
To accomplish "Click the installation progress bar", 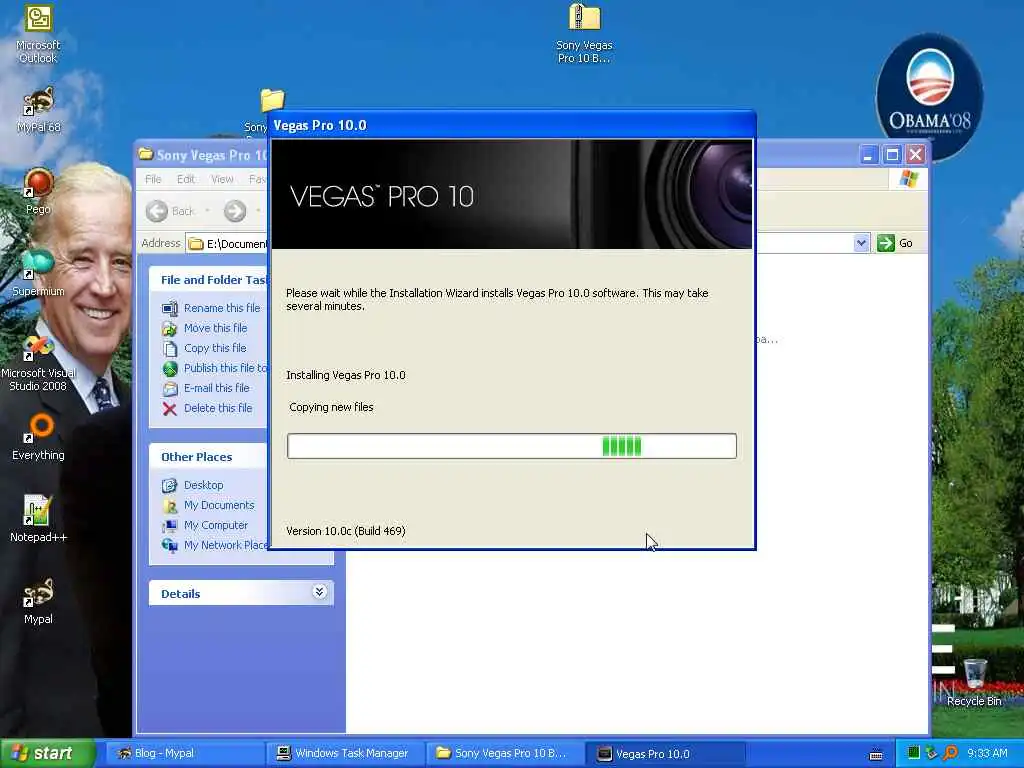I will tap(512, 446).
